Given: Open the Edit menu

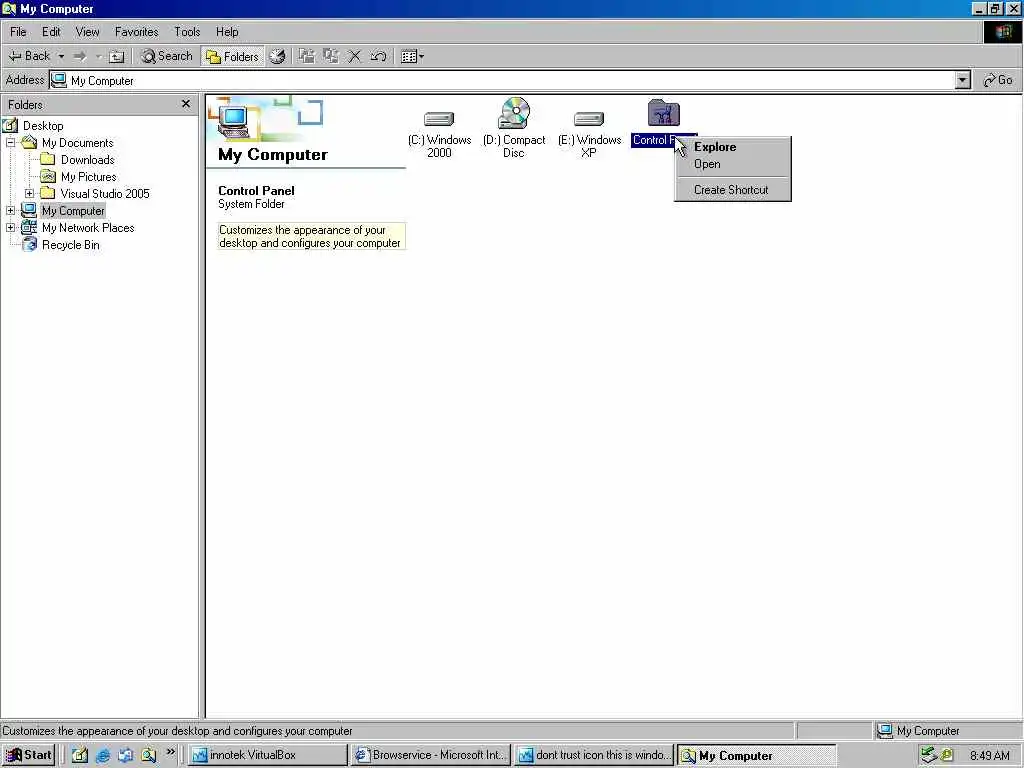Looking at the screenshot, I should [51, 31].
